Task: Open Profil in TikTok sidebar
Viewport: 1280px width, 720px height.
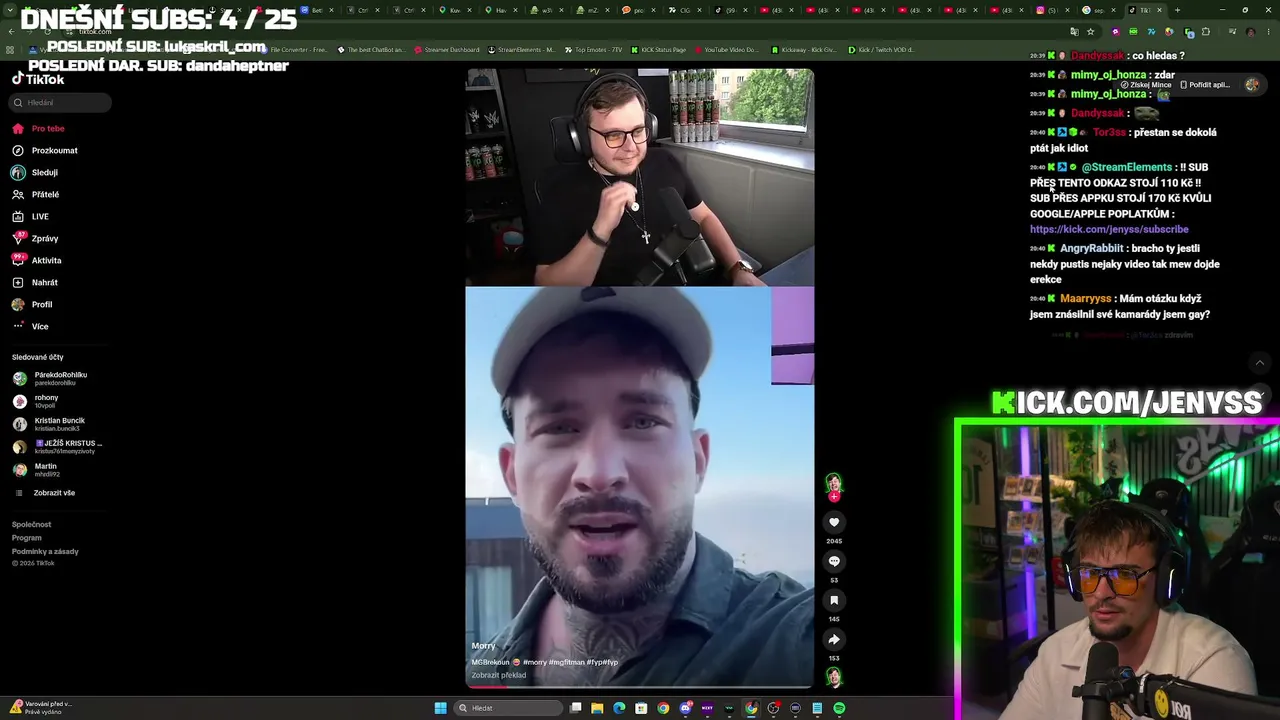Action: (33, 304)
